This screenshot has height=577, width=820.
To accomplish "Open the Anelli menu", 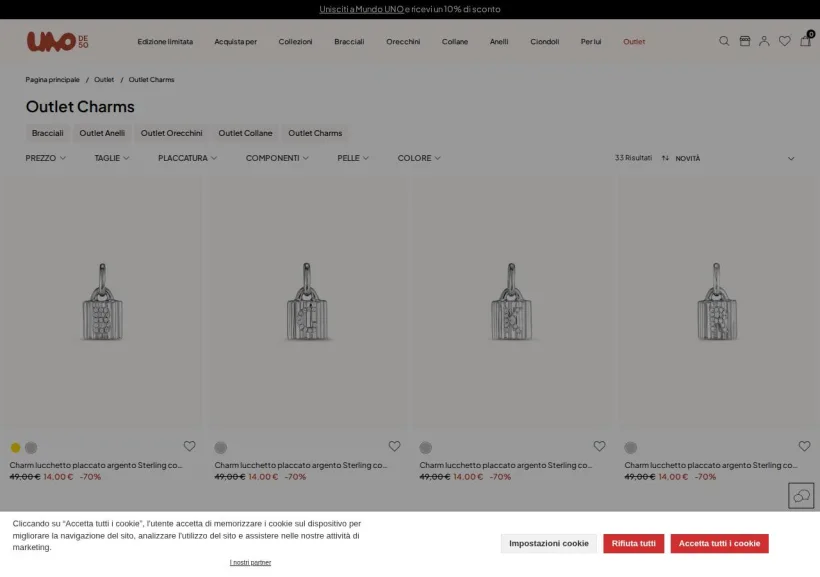I will pyautogui.click(x=499, y=41).
